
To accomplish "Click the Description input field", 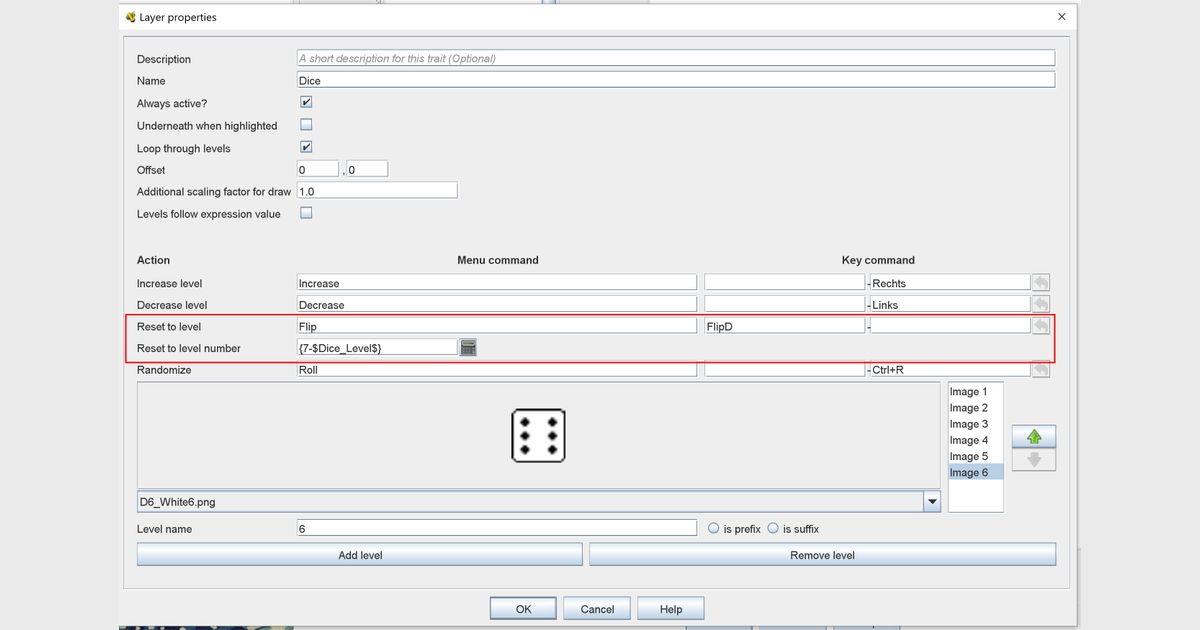I will click(x=676, y=58).
